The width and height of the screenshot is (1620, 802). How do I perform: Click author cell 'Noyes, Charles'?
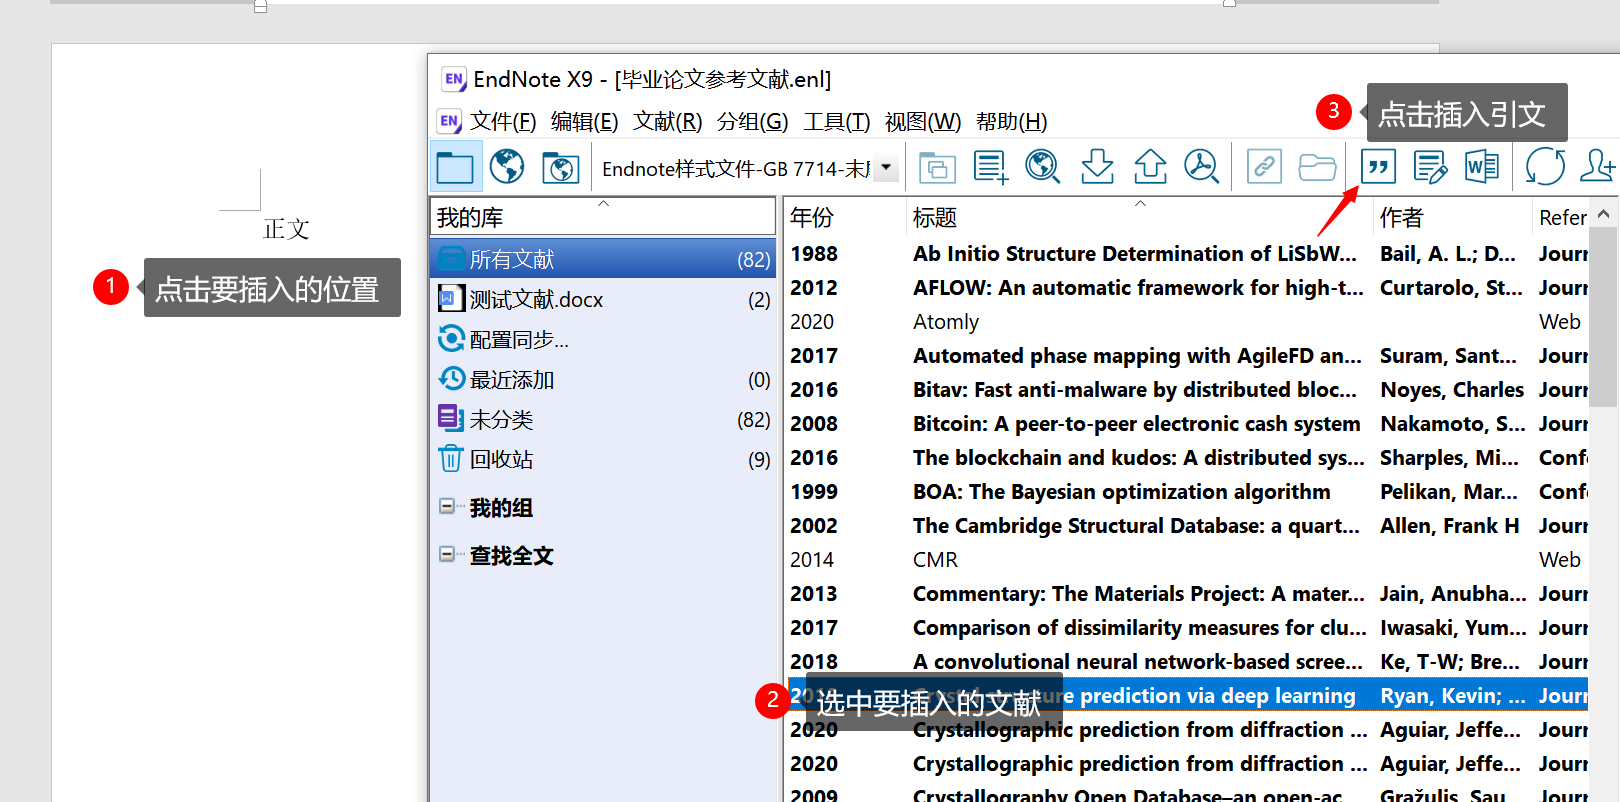pos(1452,390)
